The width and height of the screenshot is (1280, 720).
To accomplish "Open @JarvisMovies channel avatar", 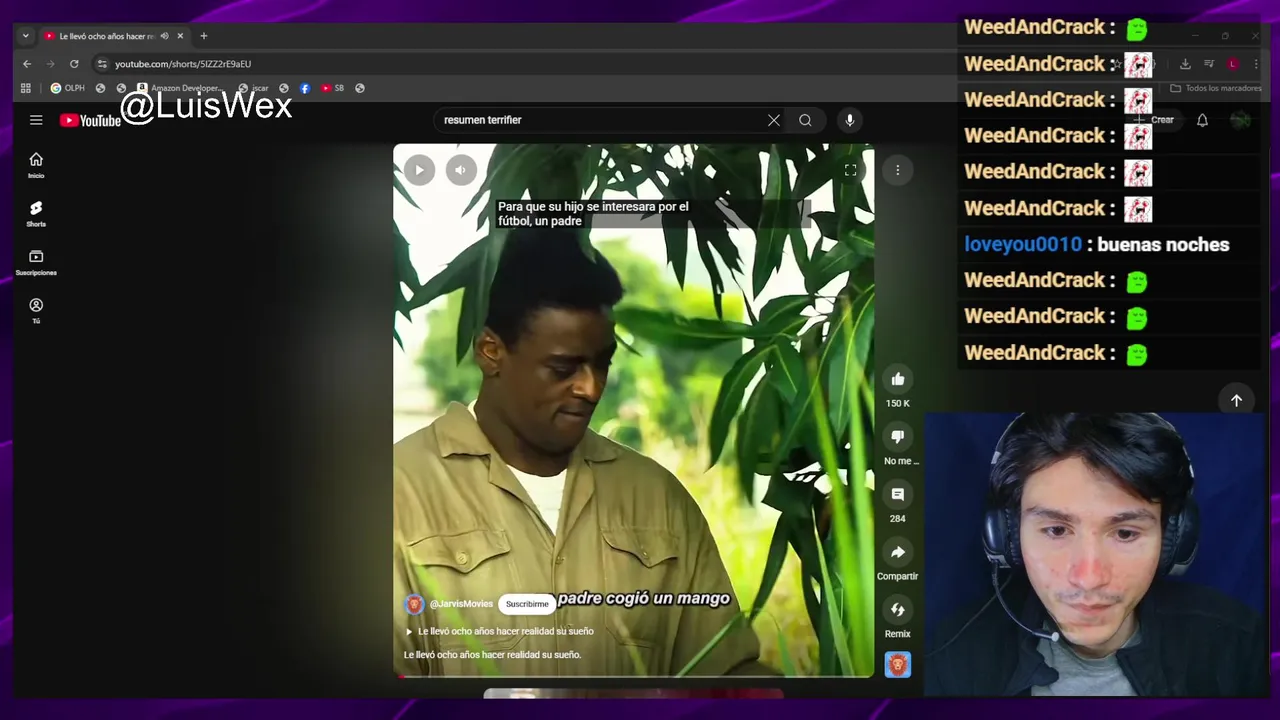I will tap(414, 604).
